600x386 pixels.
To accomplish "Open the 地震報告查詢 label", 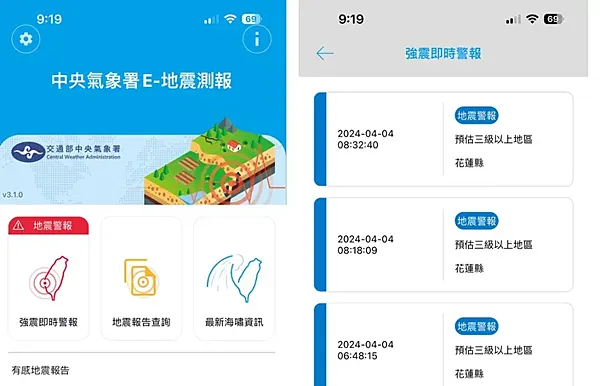I will click(x=141, y=322).
